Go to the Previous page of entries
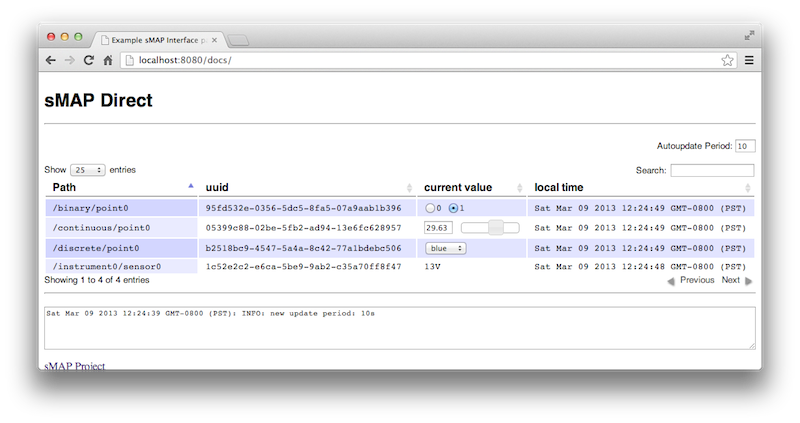The height and width of the screenshot is (423, 800). 691,280
